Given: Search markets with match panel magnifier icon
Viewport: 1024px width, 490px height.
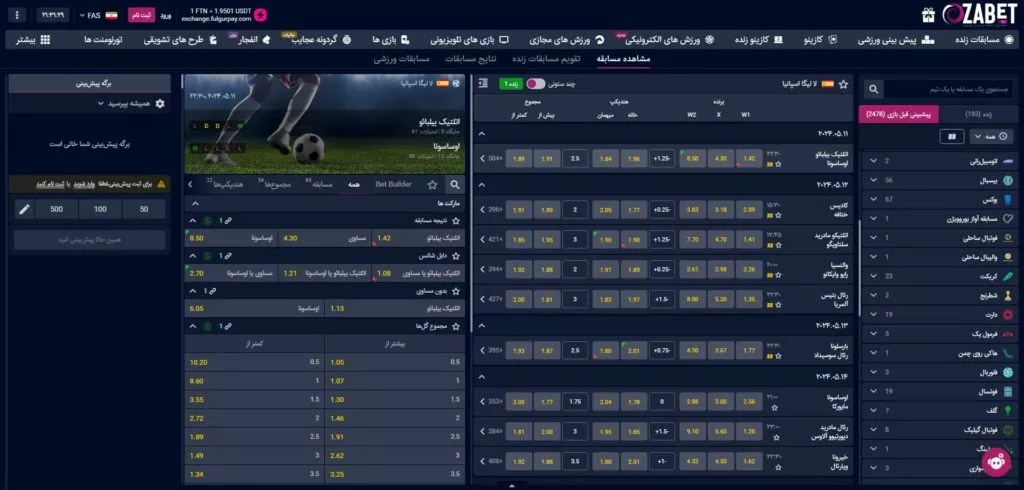Looking at the screenshot, I should (x=455, y=185).
